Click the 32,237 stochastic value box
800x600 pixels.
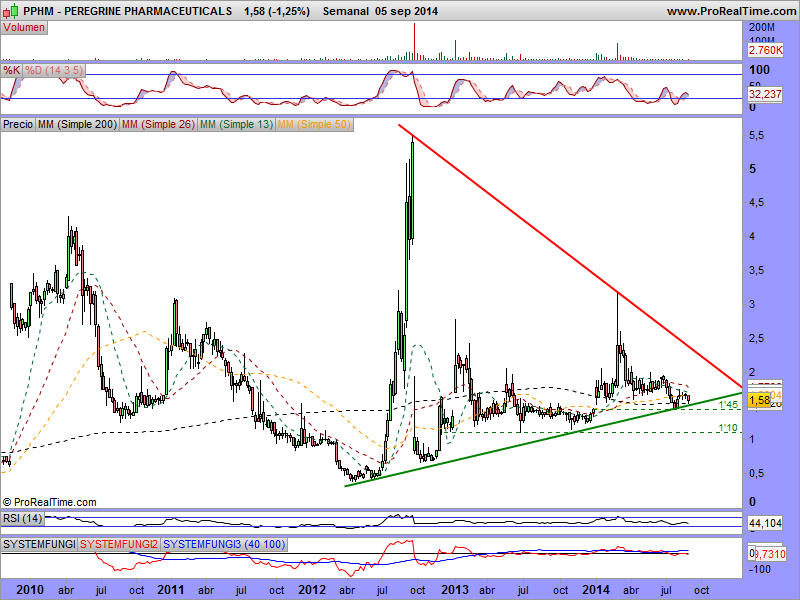pos(765,94)
